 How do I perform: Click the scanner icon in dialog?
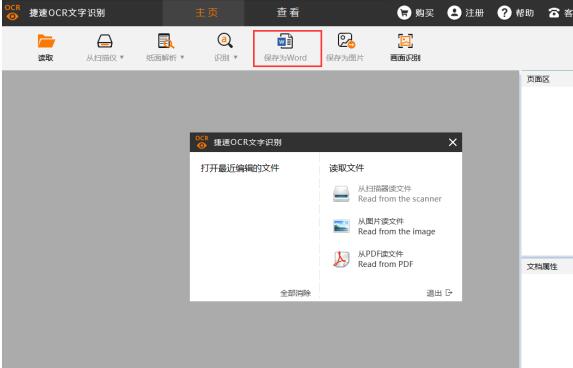[x=341, y=194]
